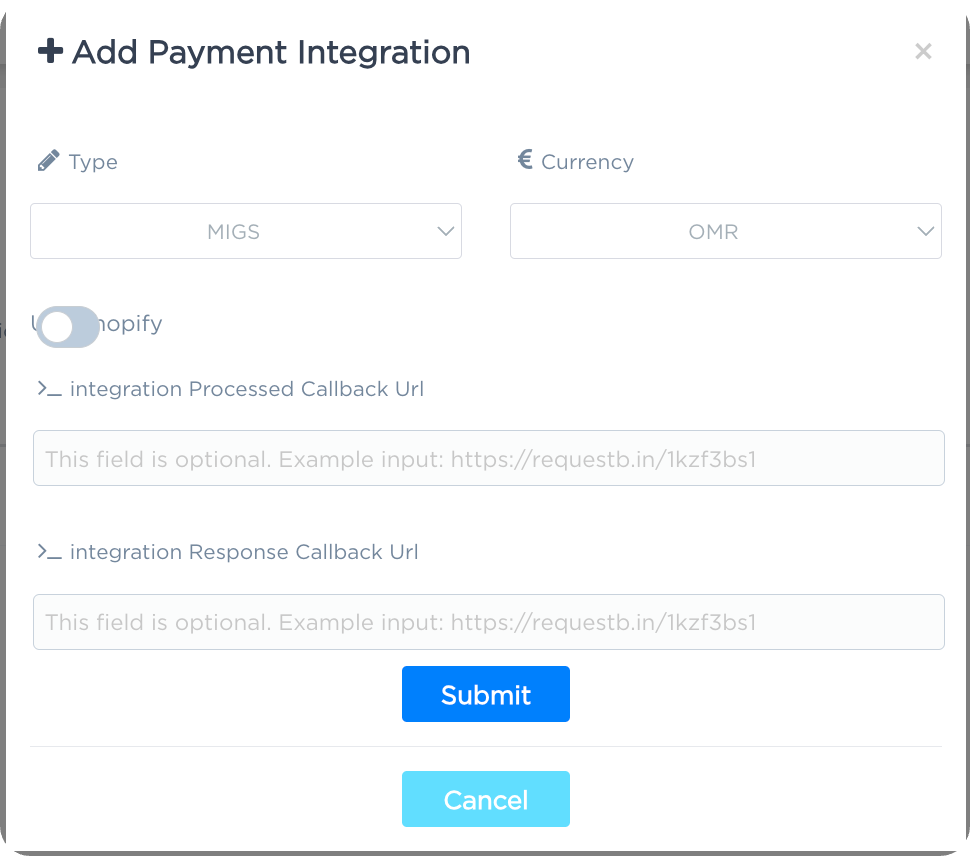Expand the Currency selector chevron
970x856 pixels.
click(925, 231)
